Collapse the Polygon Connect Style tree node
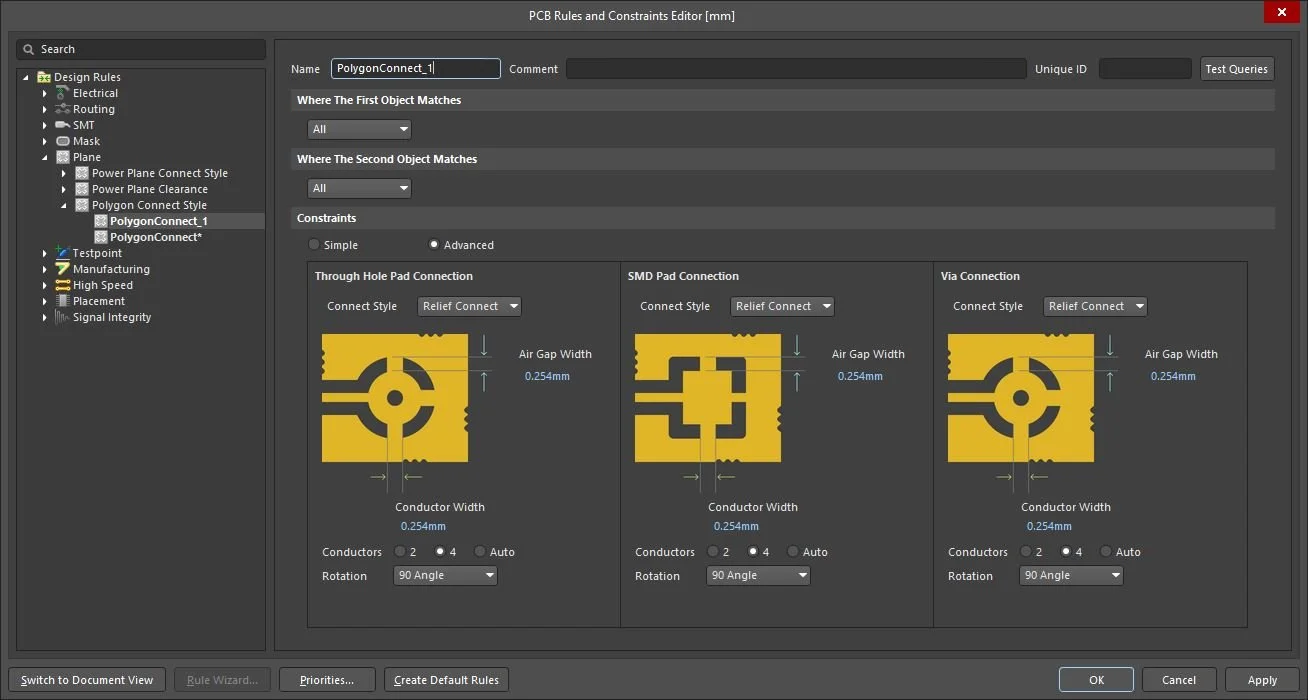Viewport: 1308px width, 700px height. 64,205
